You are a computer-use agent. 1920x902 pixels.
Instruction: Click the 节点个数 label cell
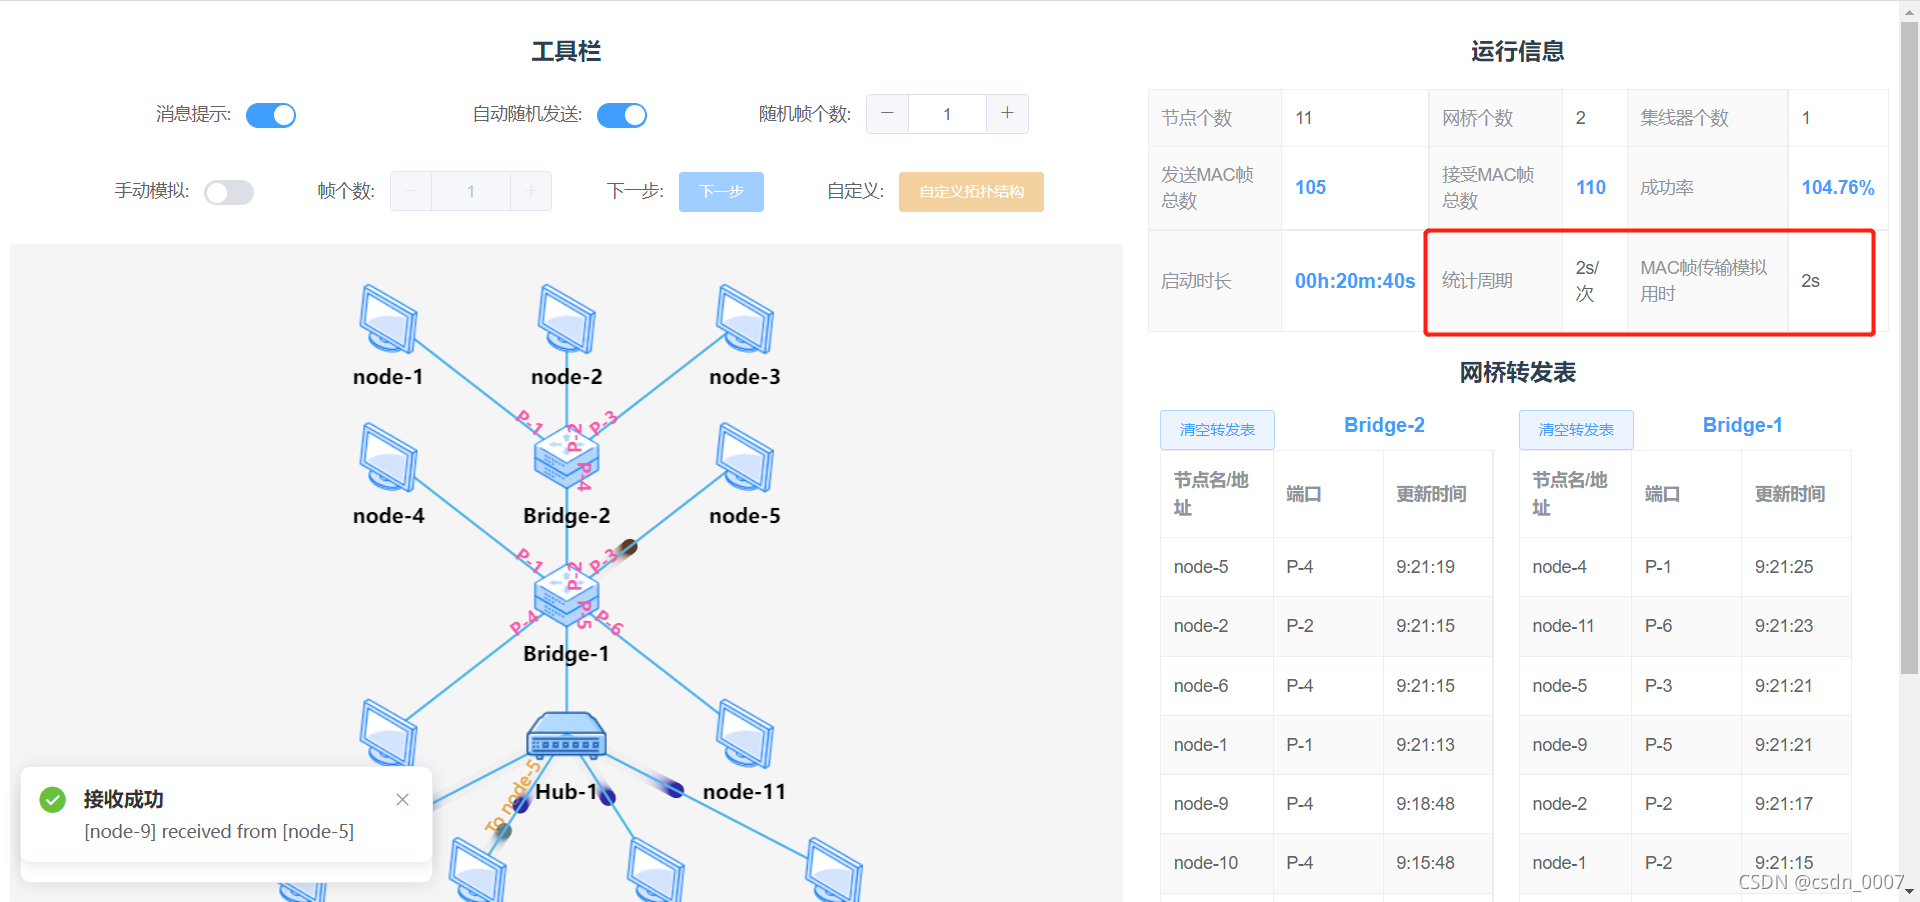(x=1215, y=118)
